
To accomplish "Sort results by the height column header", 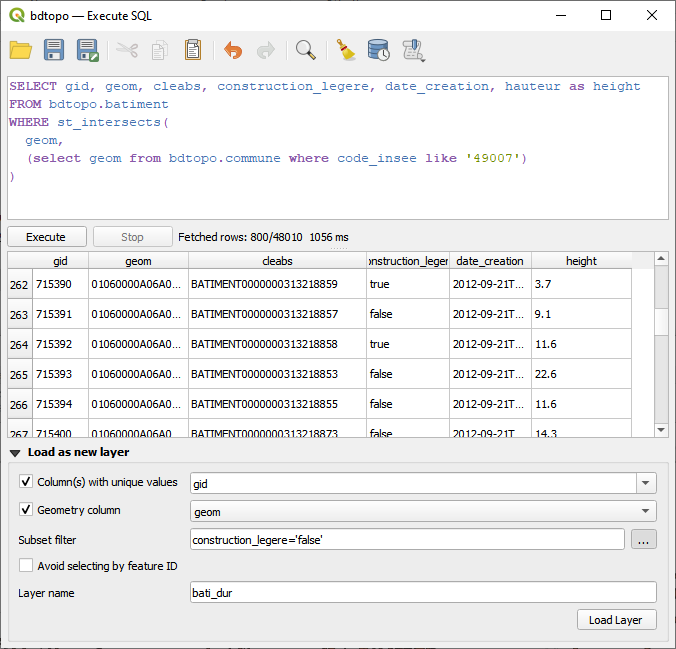I will coord(581,261).
